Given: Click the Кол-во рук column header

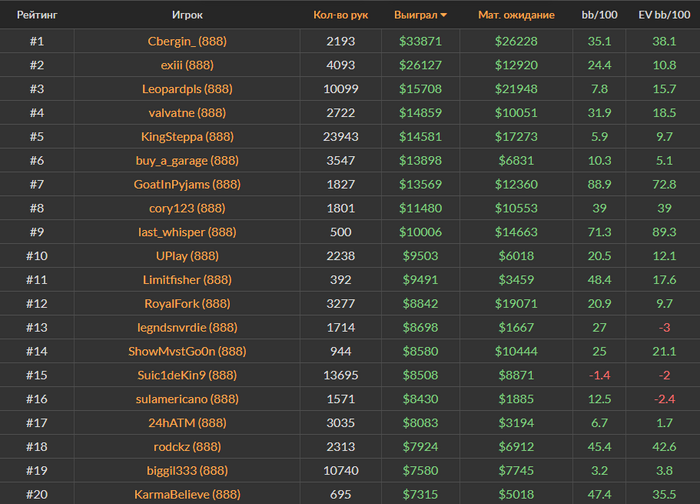Looking at the screenshot, I should [x=340, y=15].
